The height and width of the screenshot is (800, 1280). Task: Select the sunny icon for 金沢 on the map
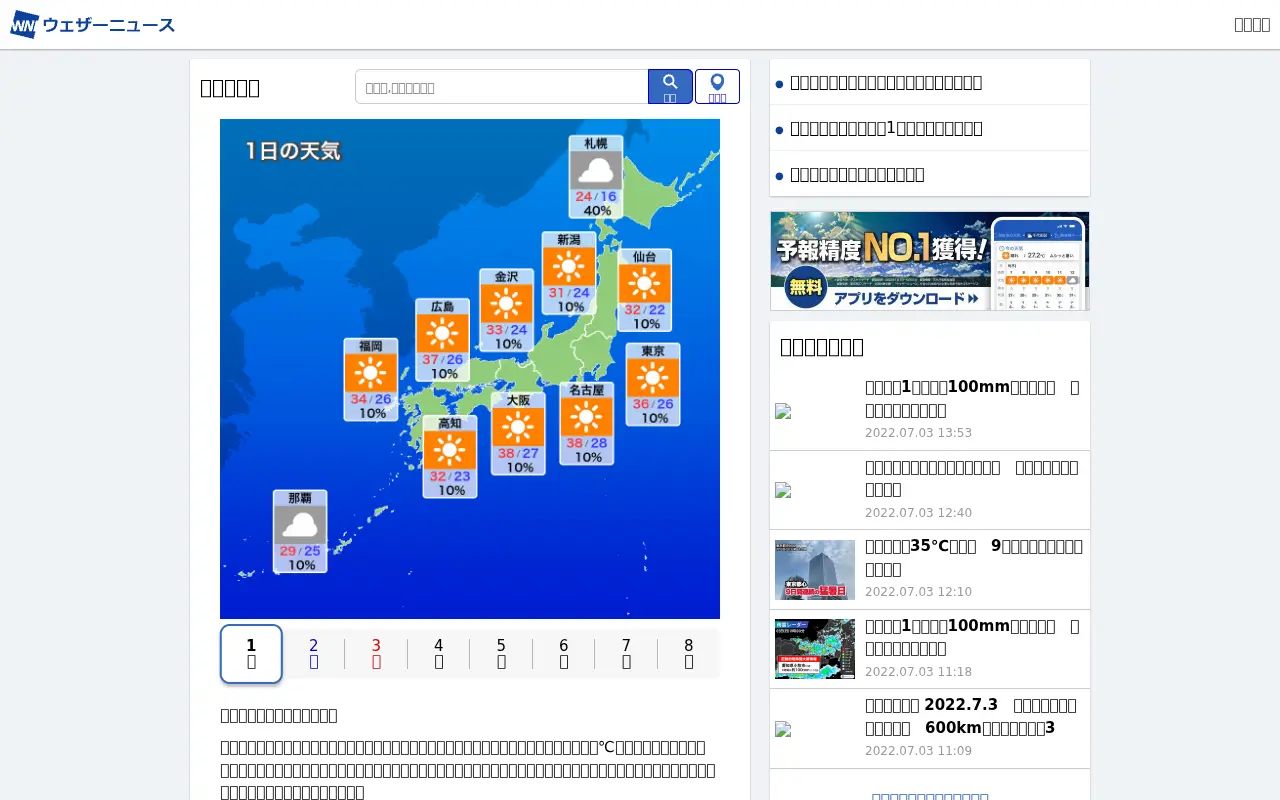506,304
